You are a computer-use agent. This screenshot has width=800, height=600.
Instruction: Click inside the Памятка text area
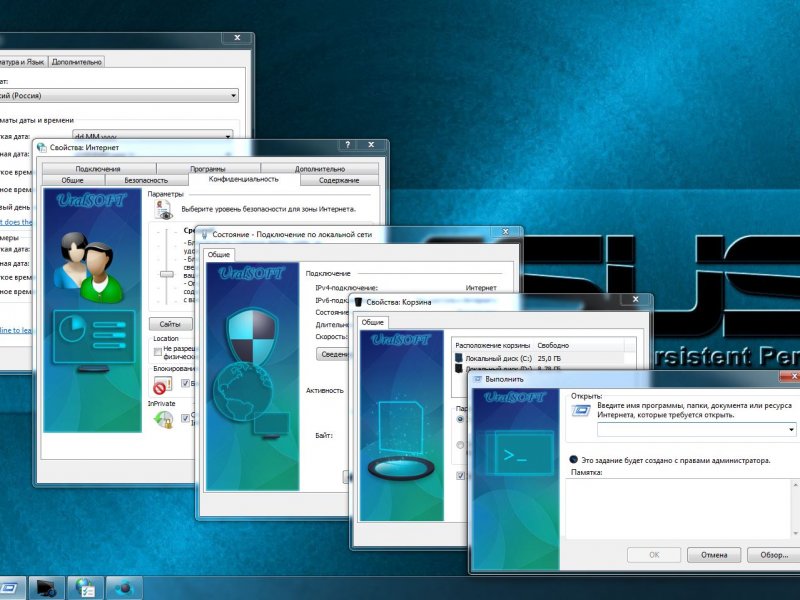click(678, 508)
